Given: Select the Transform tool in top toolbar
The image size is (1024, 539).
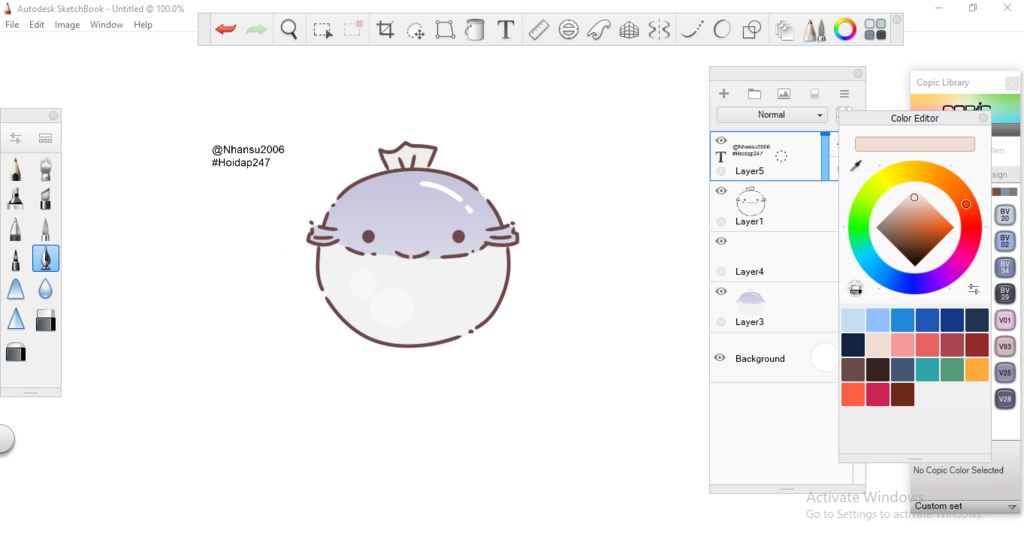Looking at the screenshot, I should [445, 29].
